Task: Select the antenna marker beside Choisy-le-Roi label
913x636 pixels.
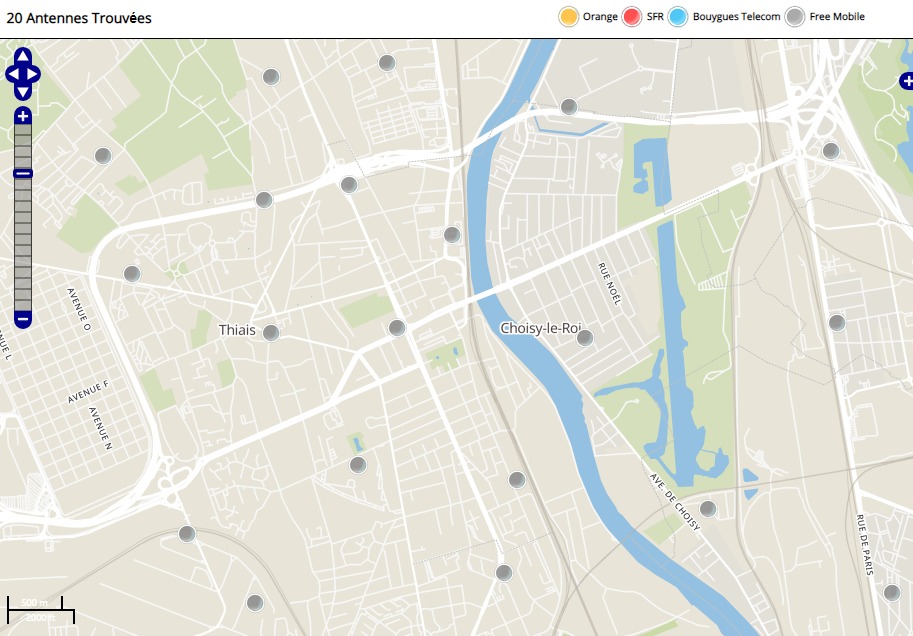Action: [x=585, y=338]
